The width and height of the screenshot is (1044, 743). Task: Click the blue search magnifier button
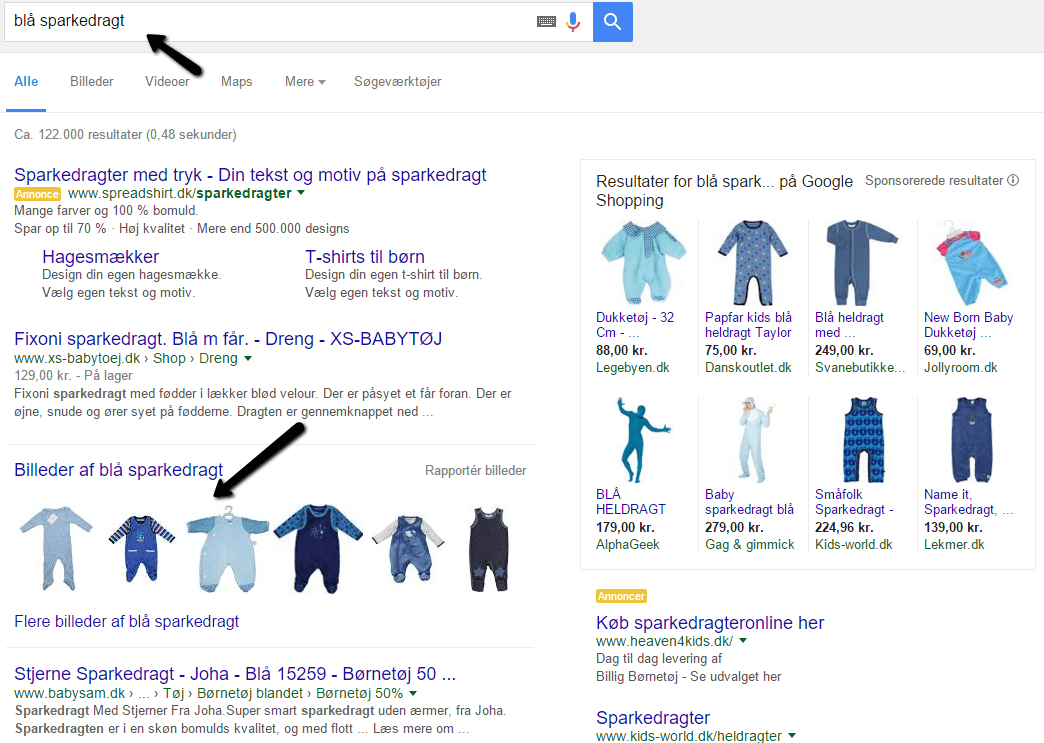pyautogui.click(x=613, y=22)
